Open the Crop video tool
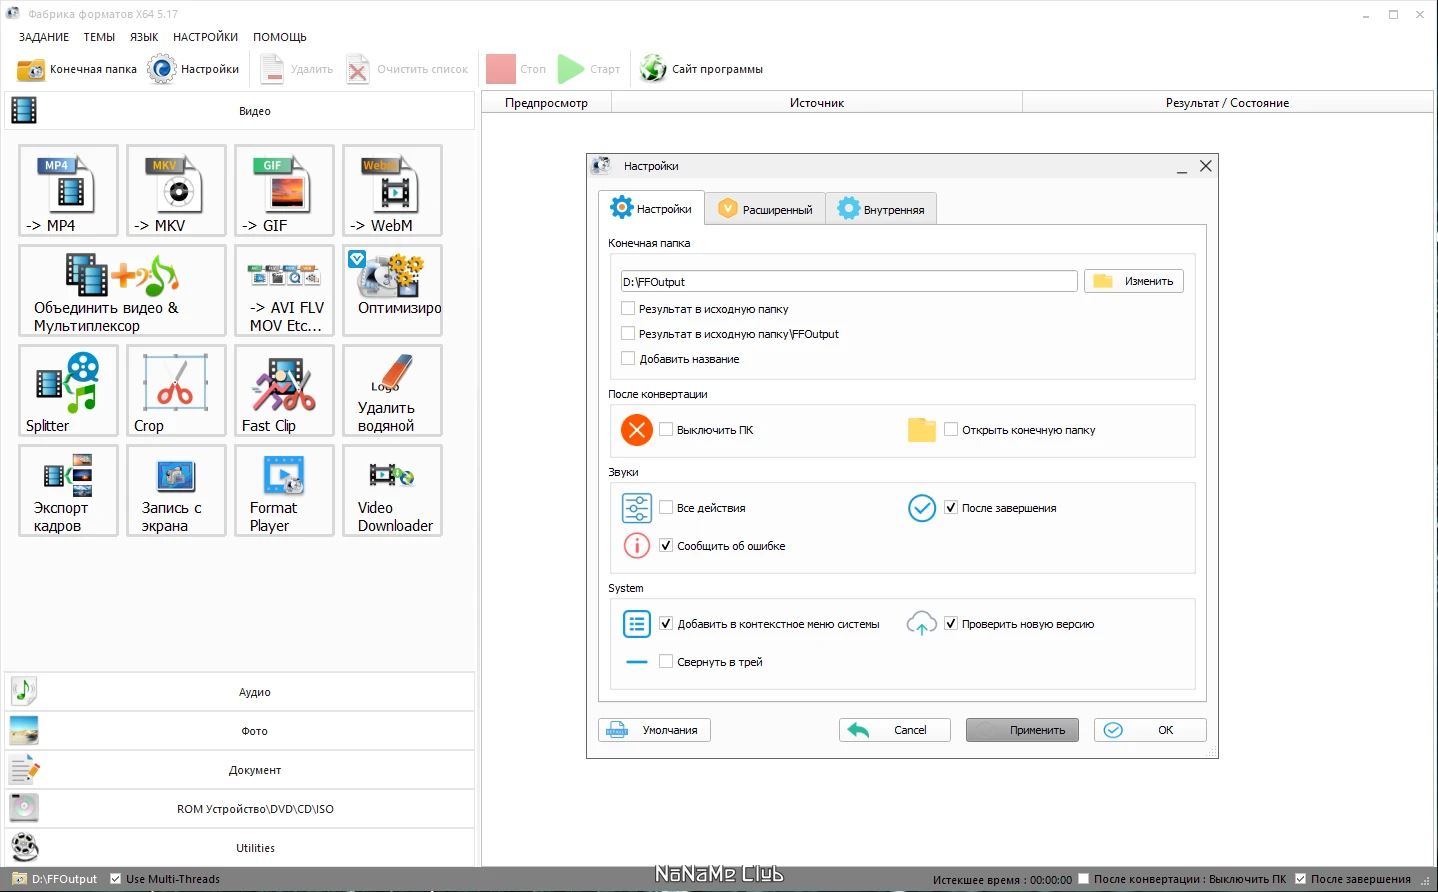 (x=176, y=390)
